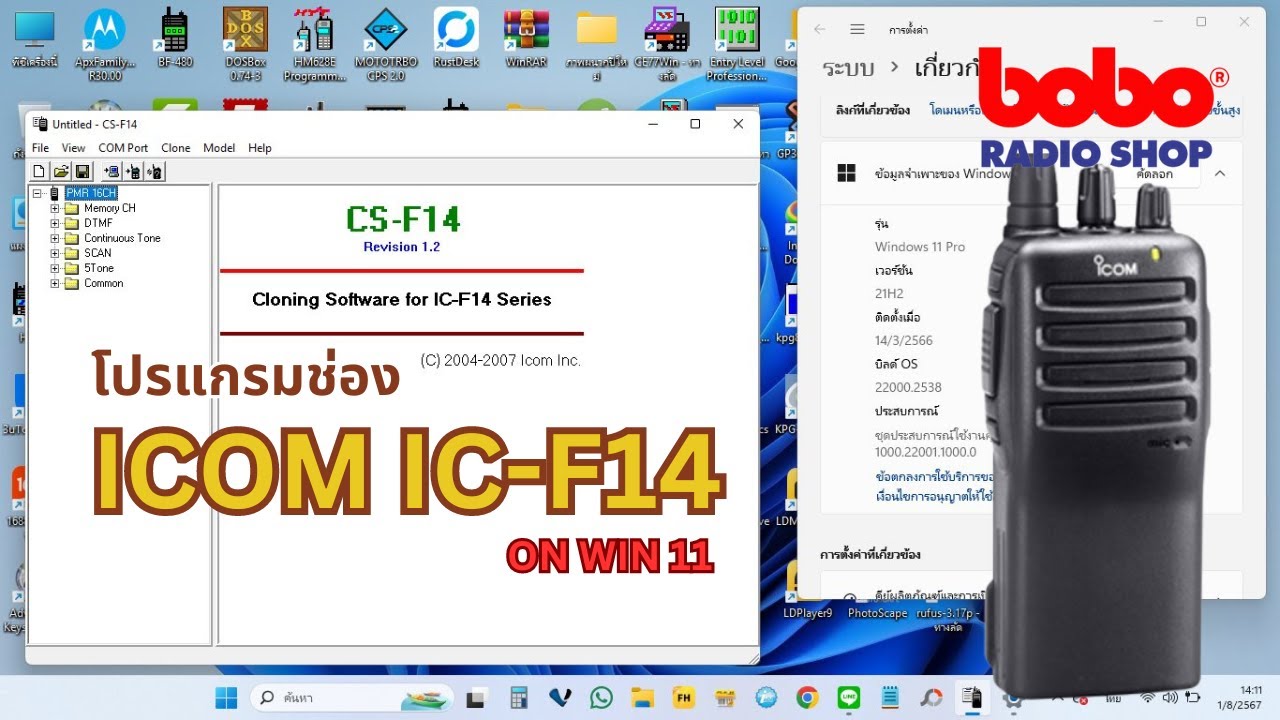Select the PMR 16CH tree item
Image resolution: width=1280 pixels, height=720 pixels.
tap(91, 193)
